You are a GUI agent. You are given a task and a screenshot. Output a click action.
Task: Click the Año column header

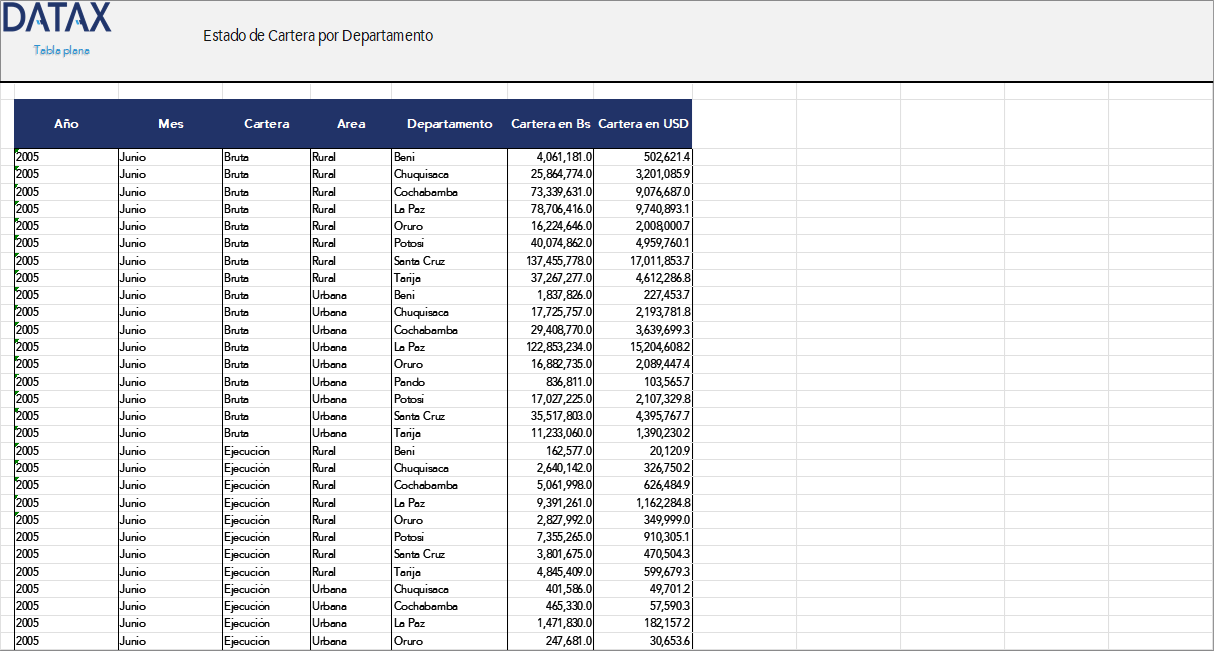pyautogui.click(x=65, y=124)
